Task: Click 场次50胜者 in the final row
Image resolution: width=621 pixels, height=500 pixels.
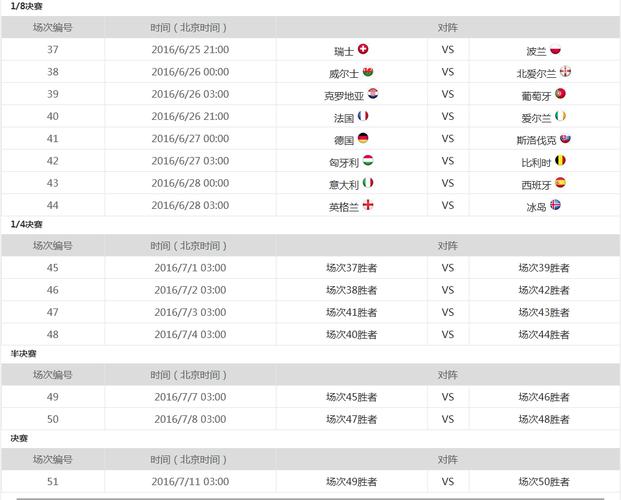Action: click(x=543, y=481)
